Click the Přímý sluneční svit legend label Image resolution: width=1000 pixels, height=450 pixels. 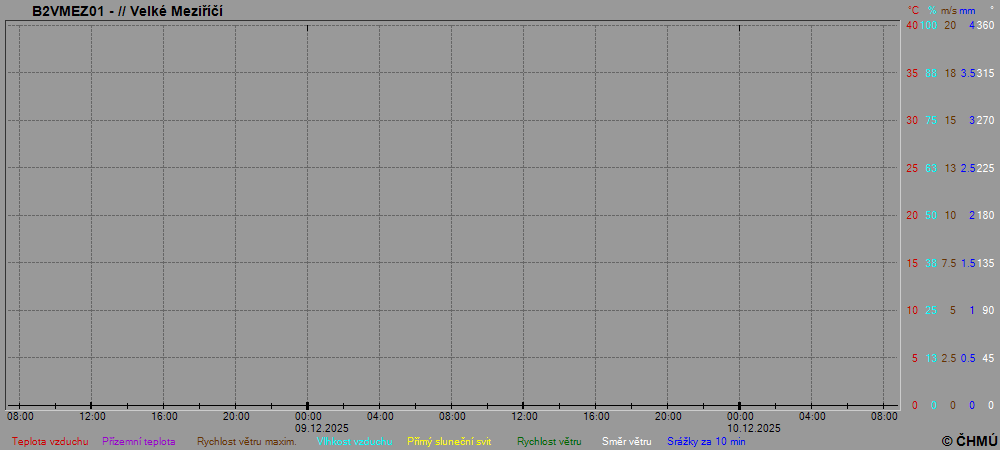coord(449,441)
